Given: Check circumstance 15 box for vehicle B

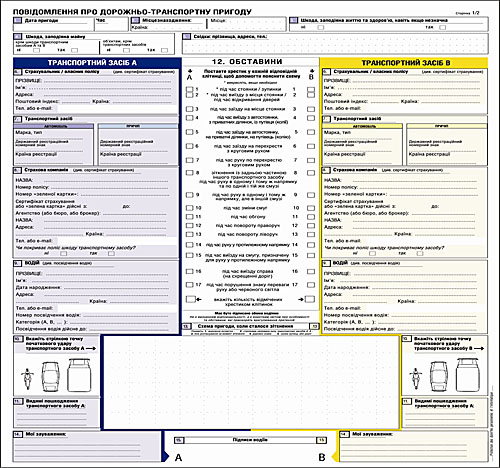Looking at the screenshot, I should tap(311, 256).
